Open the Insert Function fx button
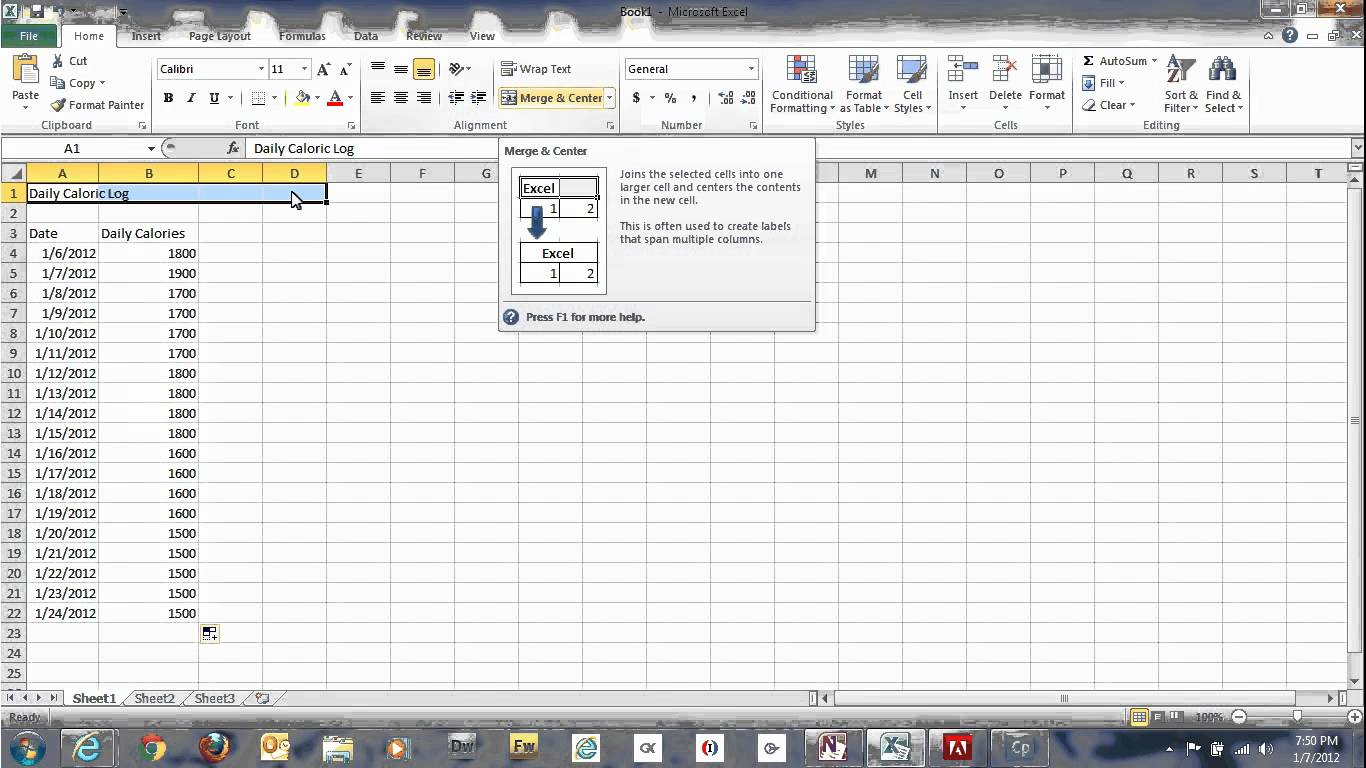This screenshot has height=768, width=1366. [x=233, y=148]
